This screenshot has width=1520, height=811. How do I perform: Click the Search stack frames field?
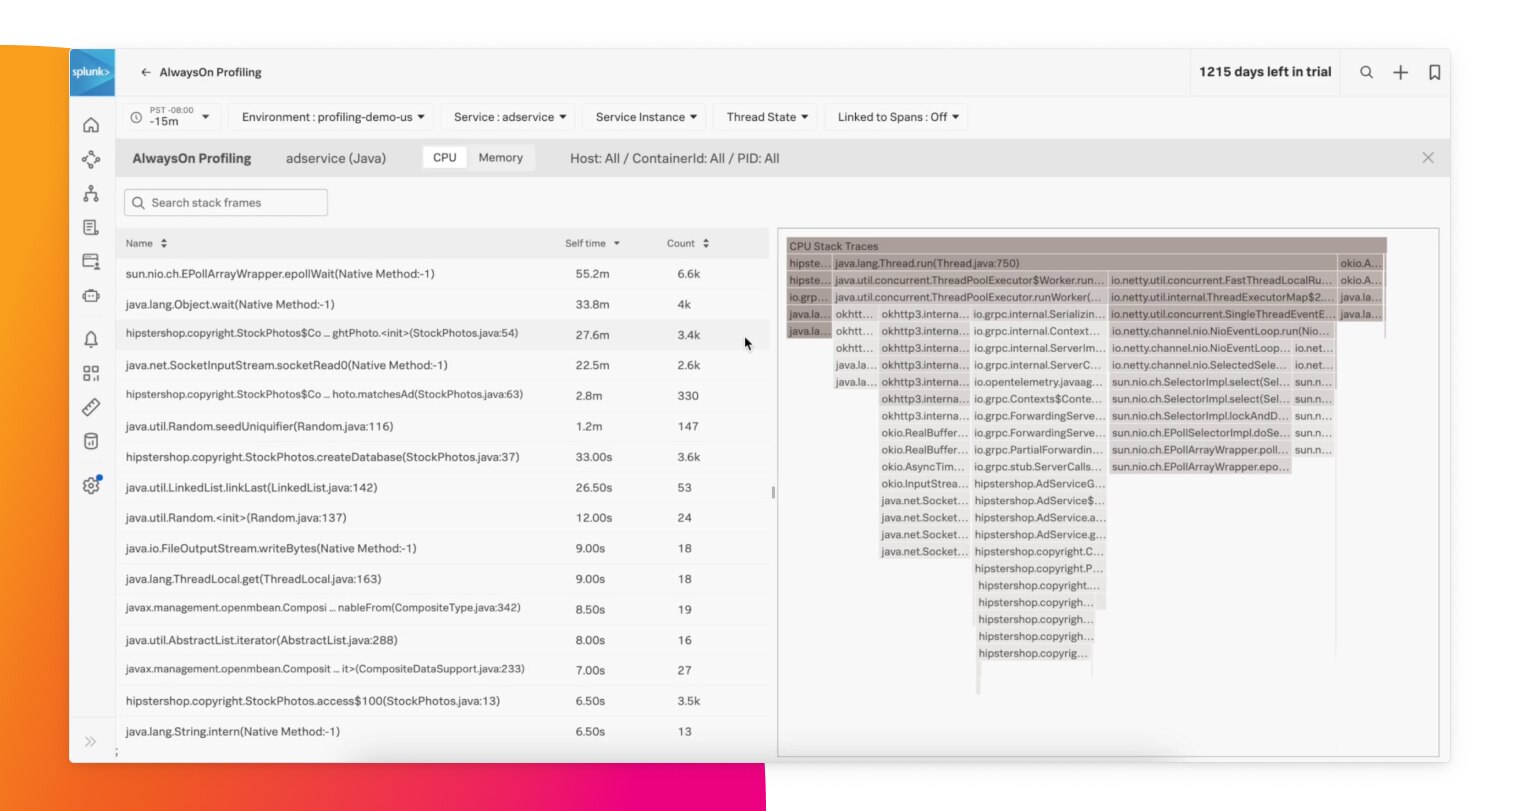pyautogui.click(x=226, y=203)
